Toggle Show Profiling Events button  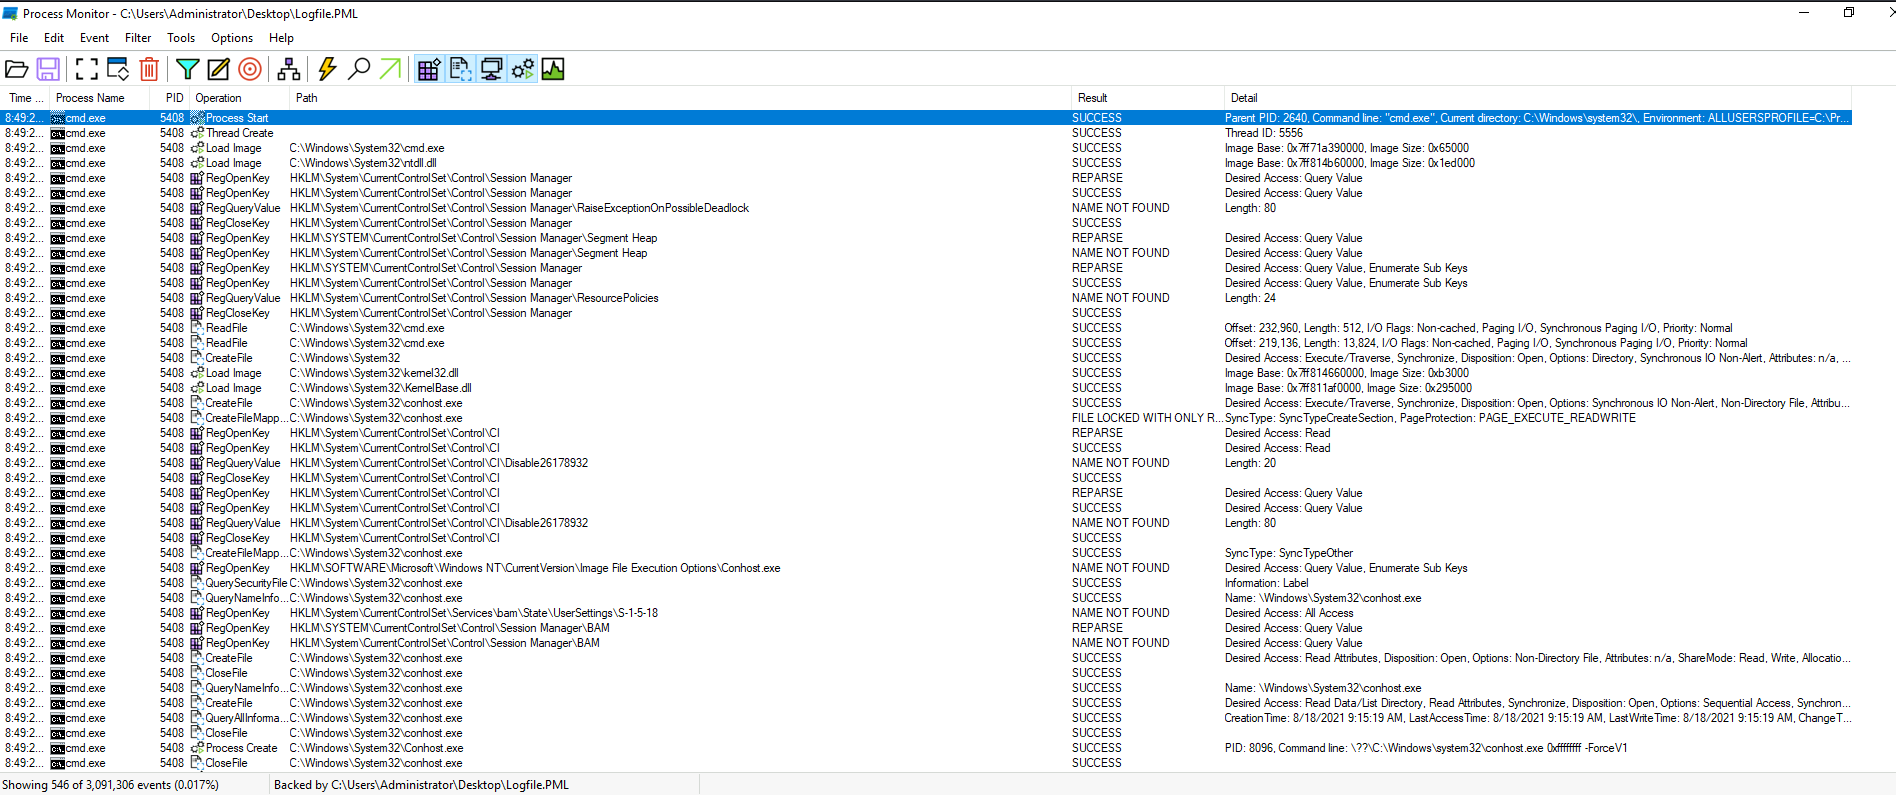(553, 69)
